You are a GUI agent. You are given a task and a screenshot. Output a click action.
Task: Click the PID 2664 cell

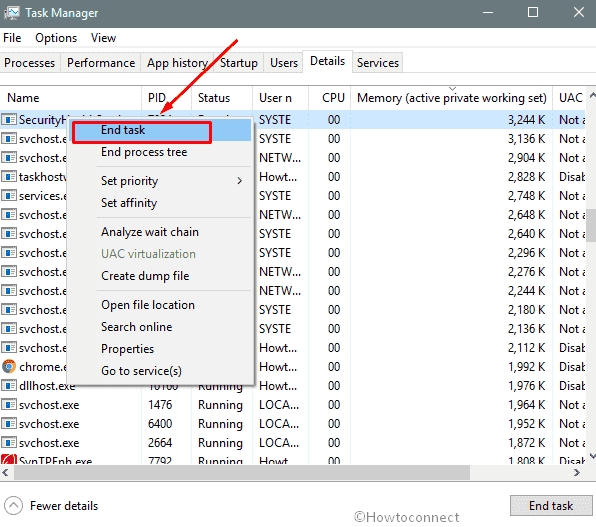pyautogui.click(x=160, y=443)
